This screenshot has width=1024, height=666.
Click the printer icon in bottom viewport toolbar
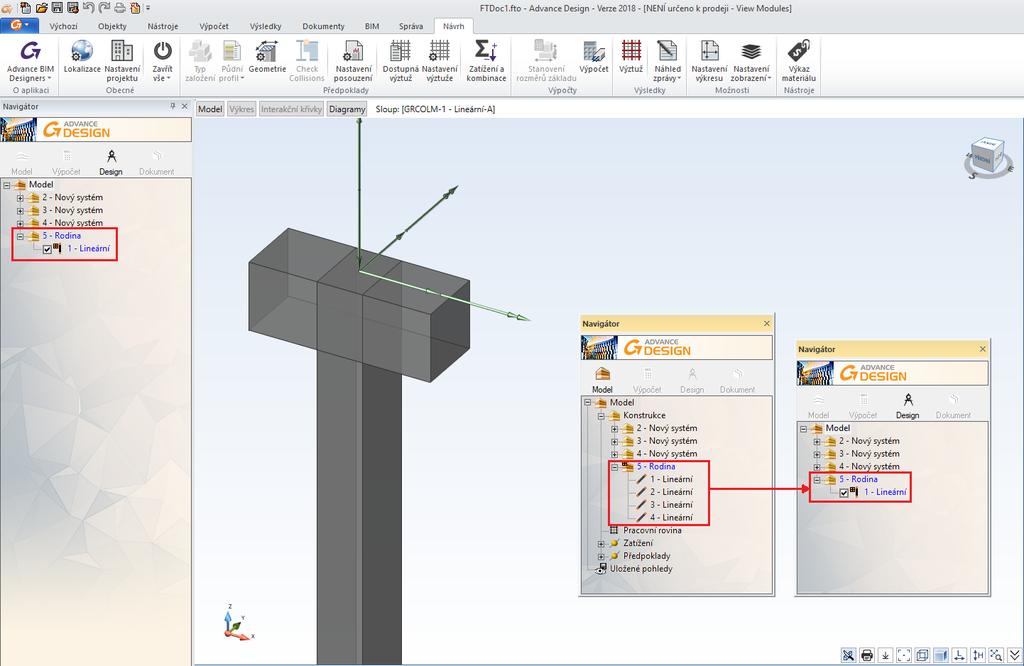pyautogui.click(x=867, y=655)
